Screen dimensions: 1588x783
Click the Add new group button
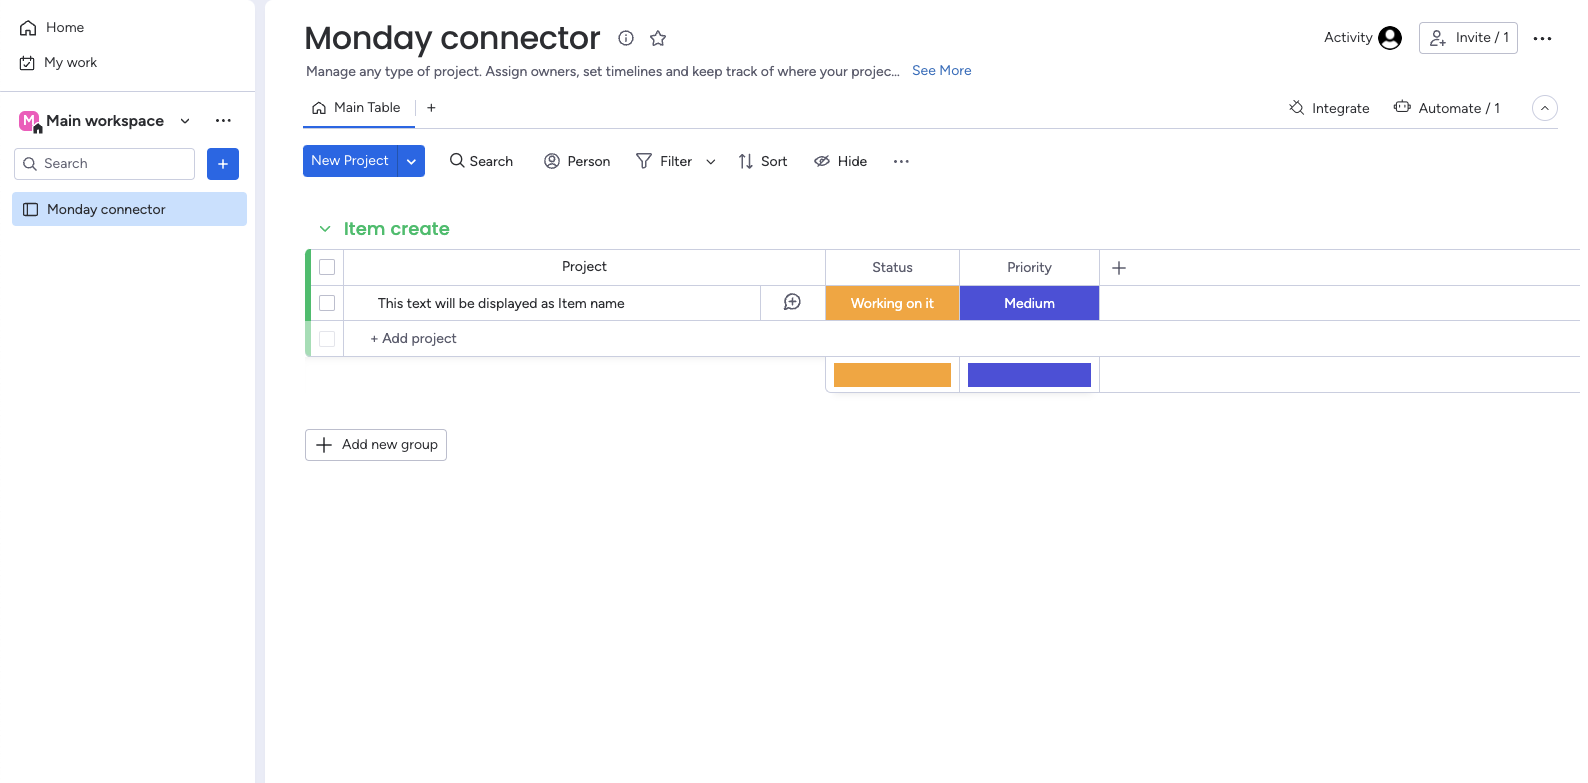coord(376,445)
